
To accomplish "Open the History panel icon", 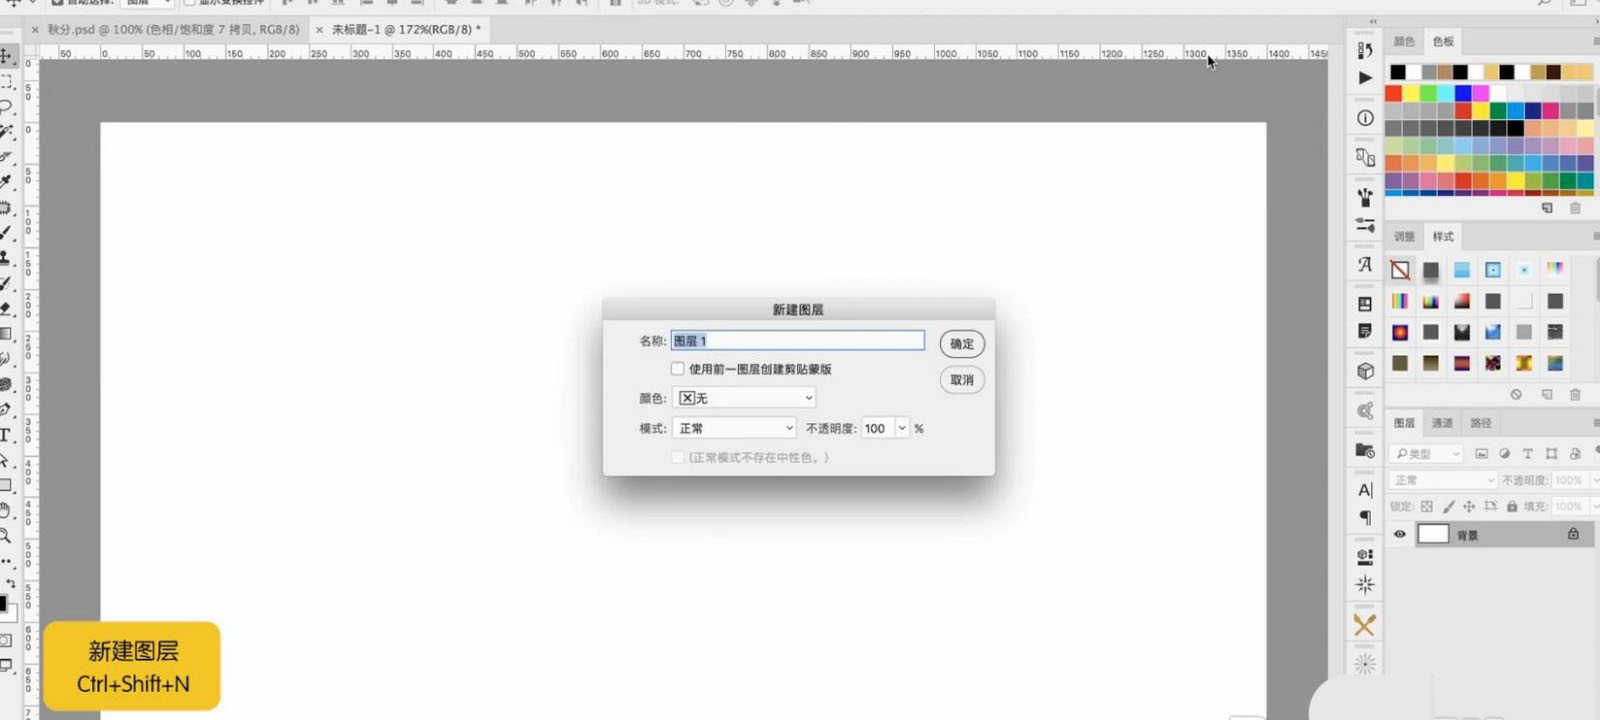I will [x=1365, y=49].
